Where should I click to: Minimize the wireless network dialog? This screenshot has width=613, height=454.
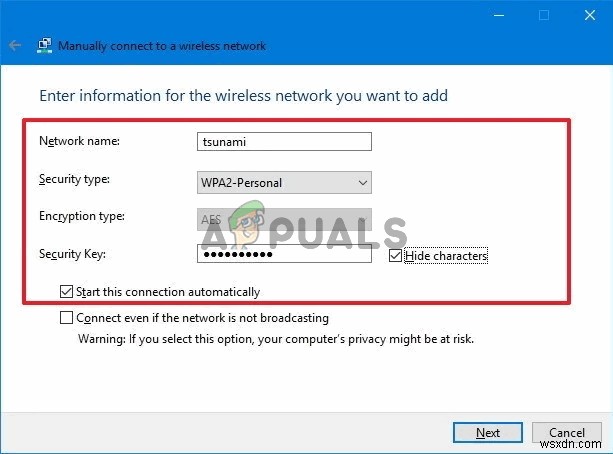[x=498, y=16]
